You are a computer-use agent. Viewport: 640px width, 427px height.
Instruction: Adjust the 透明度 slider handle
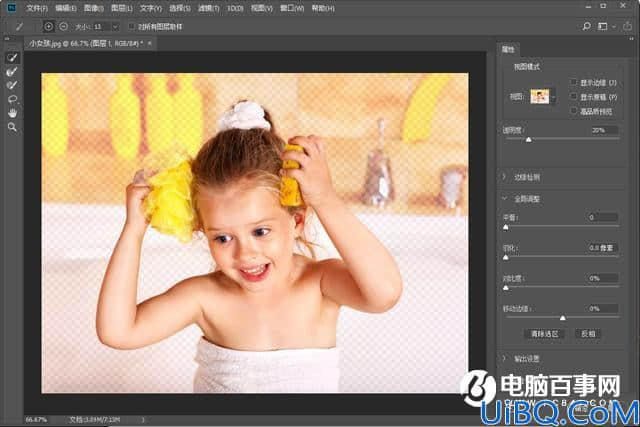(529, 140)
